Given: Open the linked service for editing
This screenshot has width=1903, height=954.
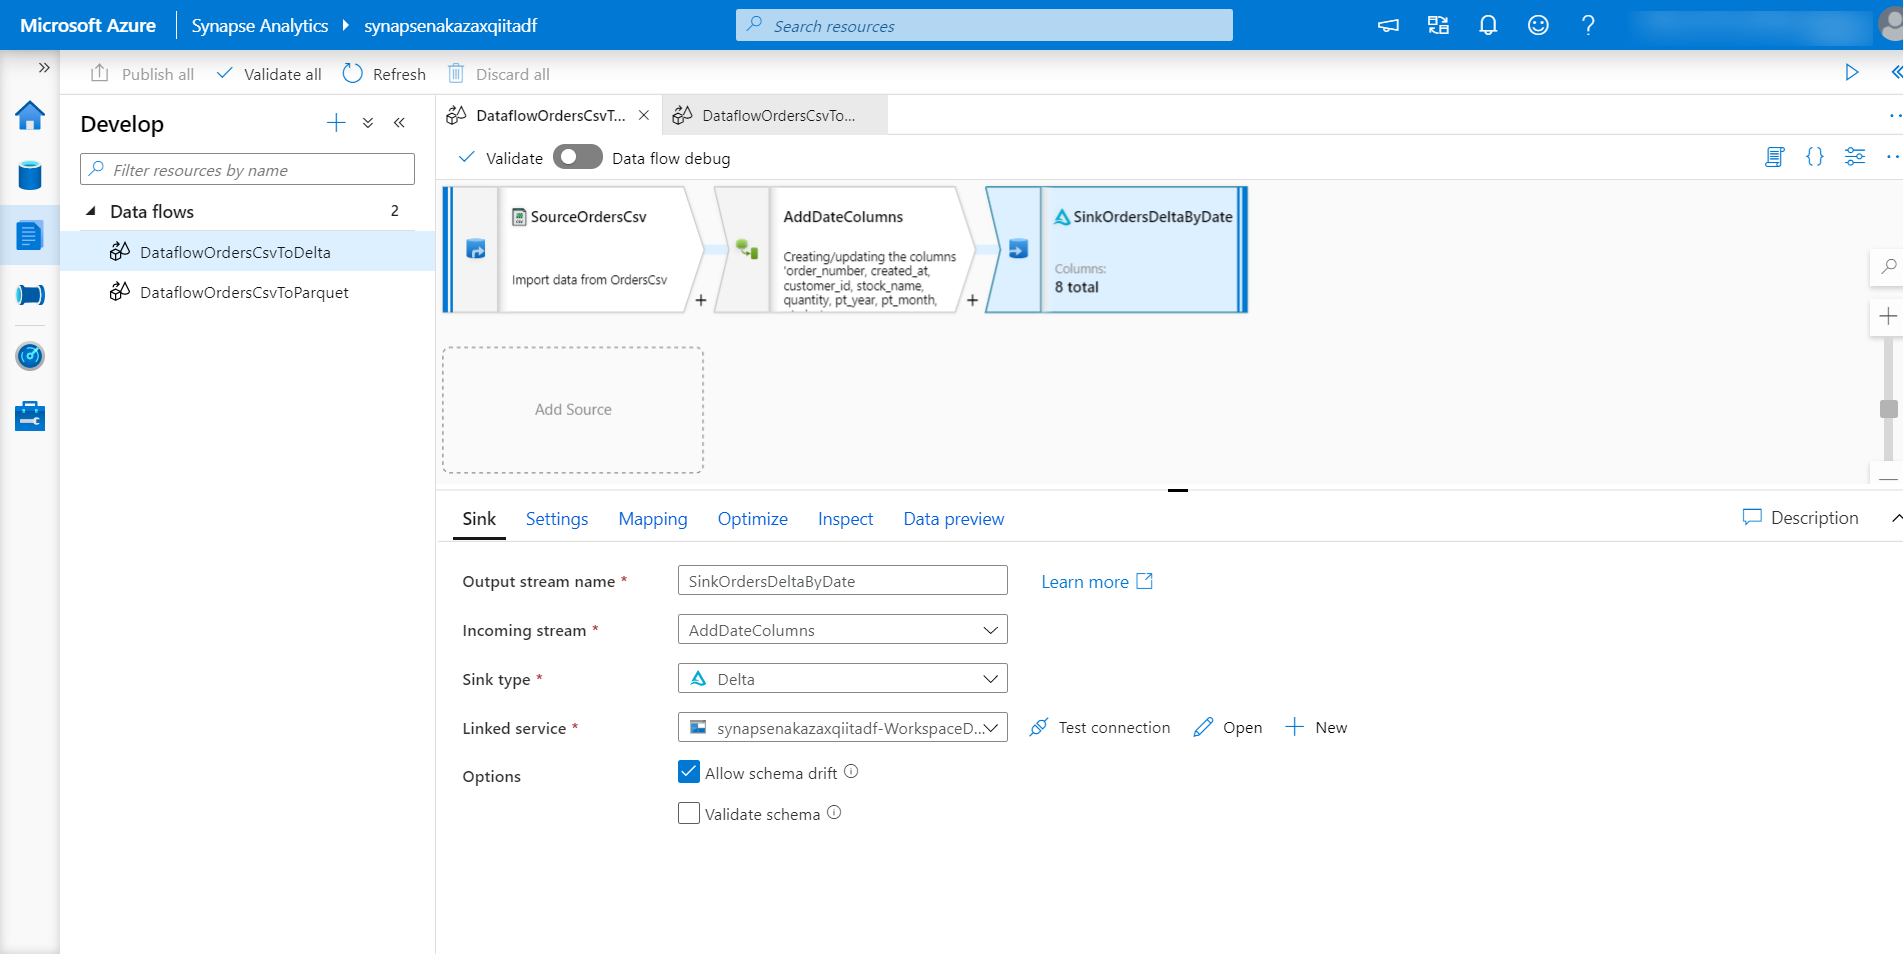Looking at the screenshot, I should click(x=1228, y=728).
